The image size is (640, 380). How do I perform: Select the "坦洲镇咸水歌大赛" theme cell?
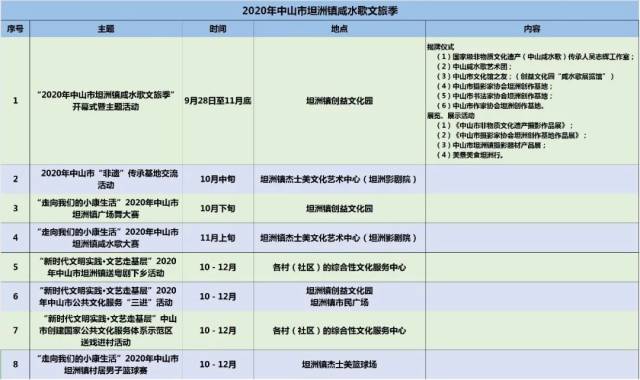(x=106, y=238)
